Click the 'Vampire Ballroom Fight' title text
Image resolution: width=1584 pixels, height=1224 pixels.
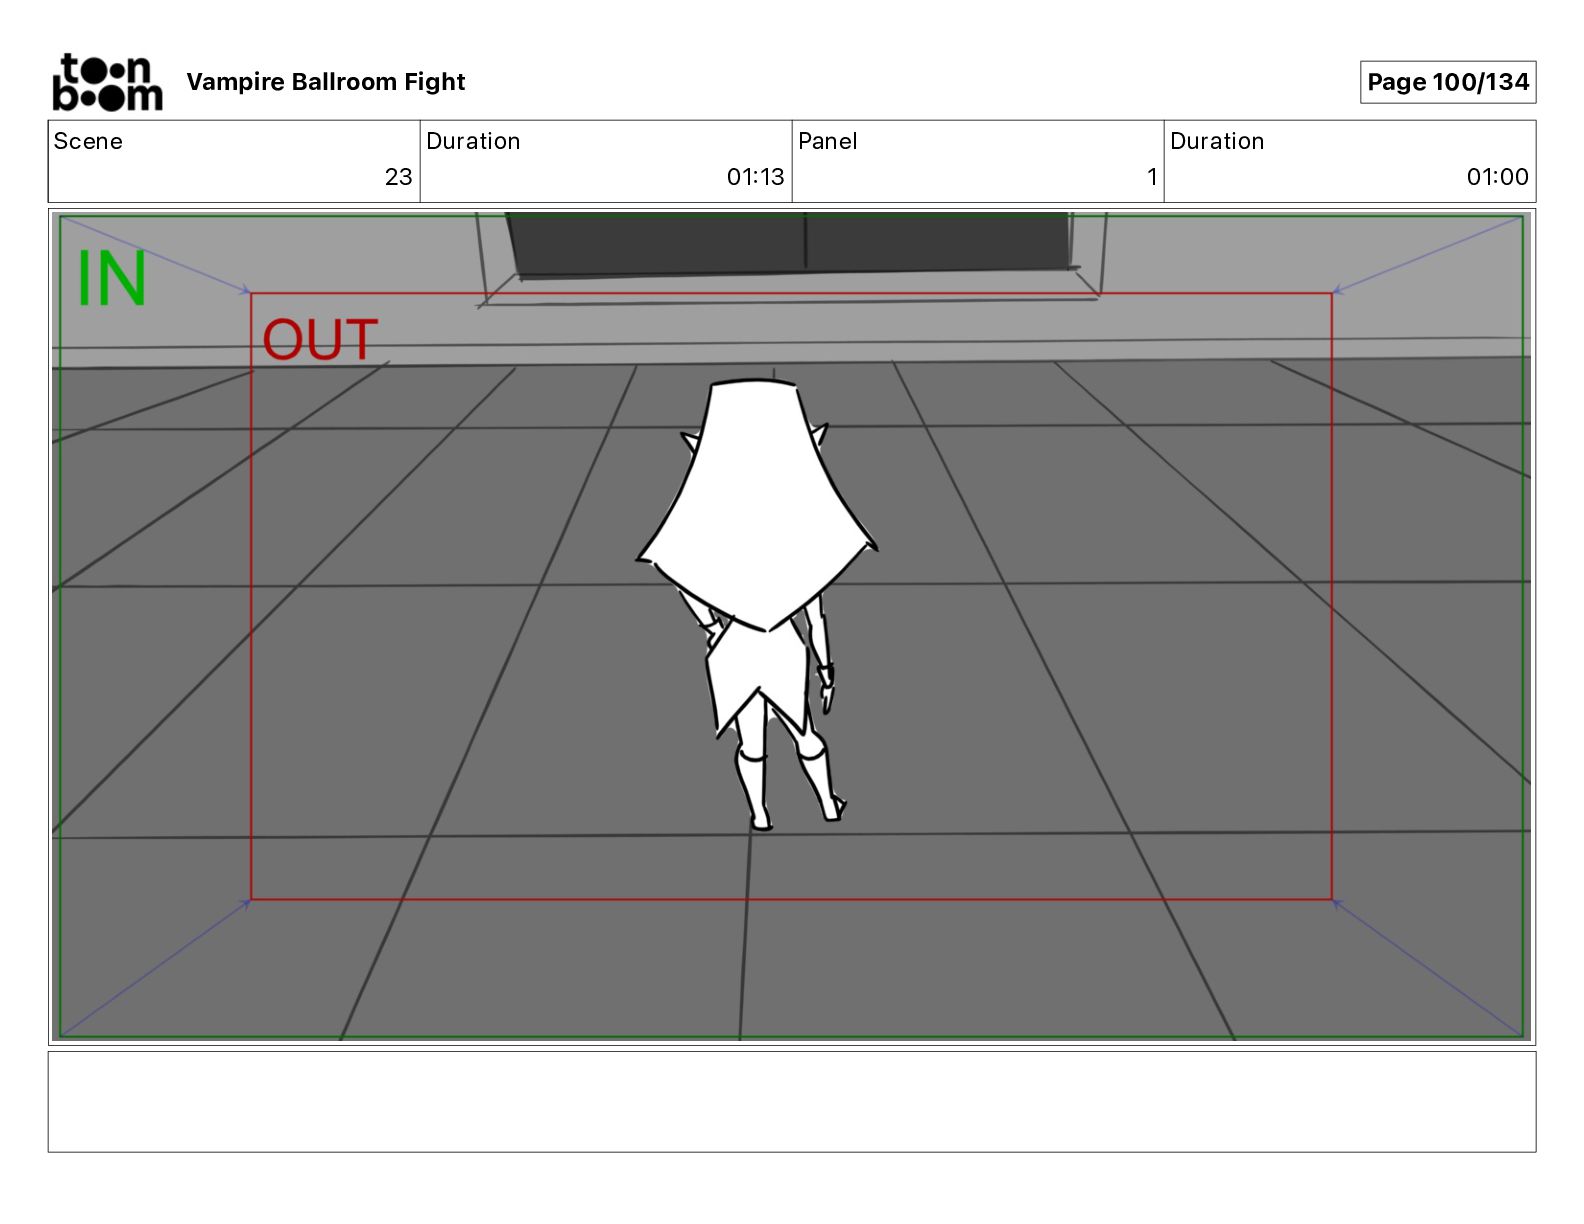pyautogui.click(x=326, y=82)
